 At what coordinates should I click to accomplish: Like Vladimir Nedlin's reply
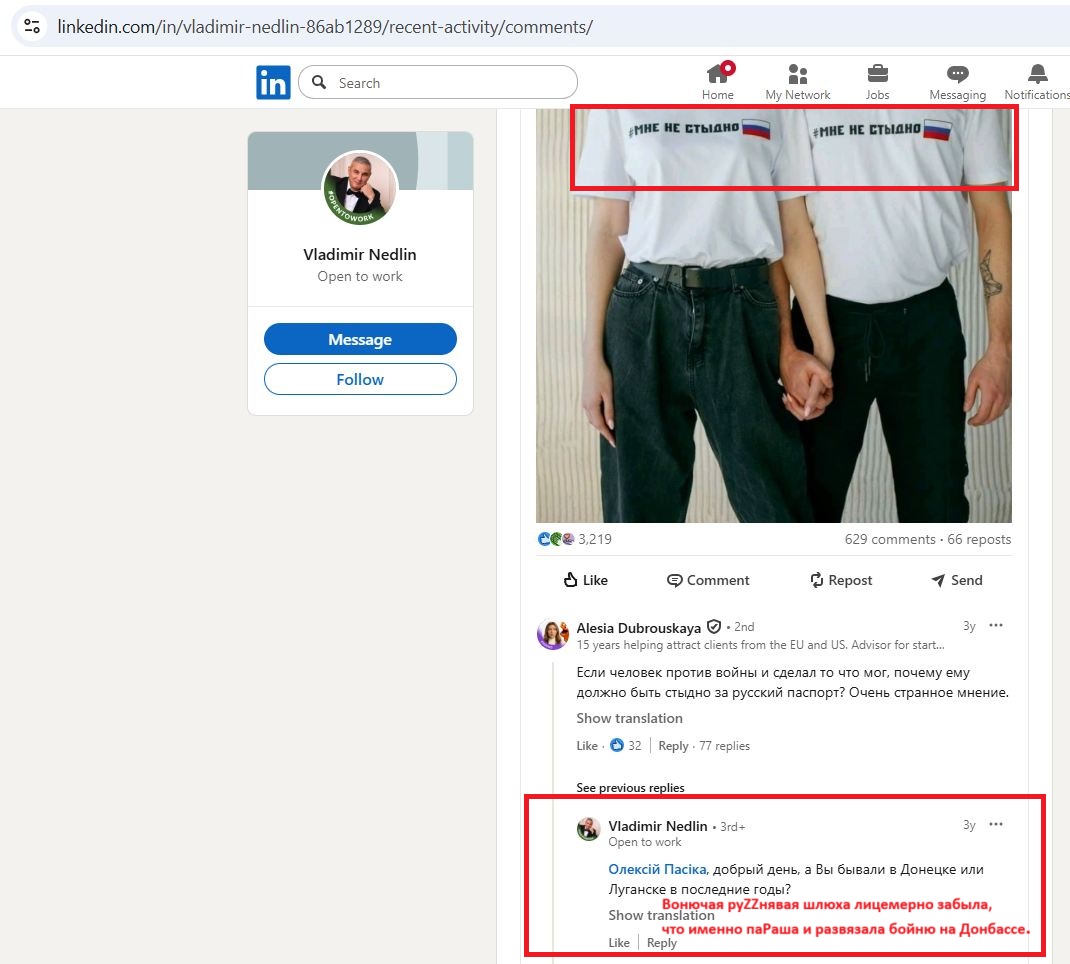[x=619, y=942]
